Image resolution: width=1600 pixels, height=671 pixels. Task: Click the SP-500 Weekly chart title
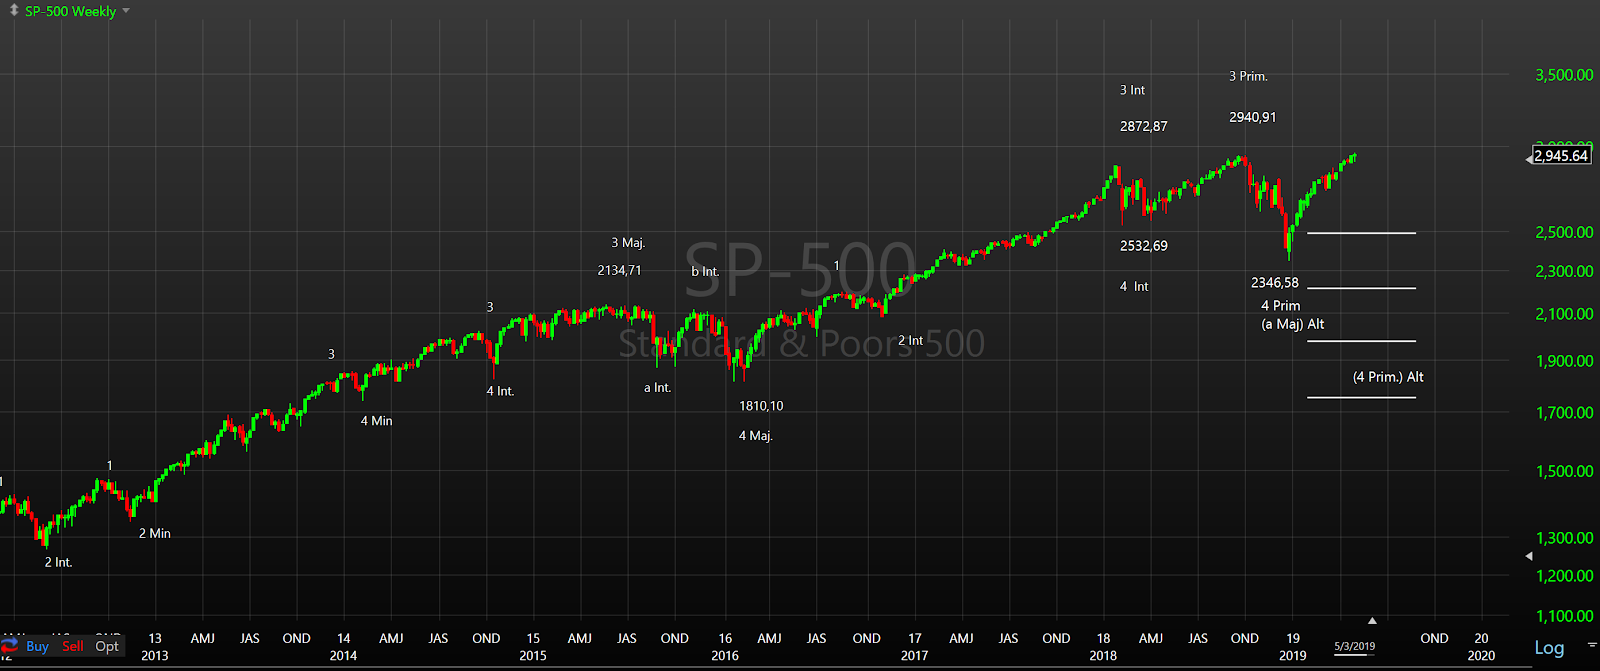coord(70,11)
